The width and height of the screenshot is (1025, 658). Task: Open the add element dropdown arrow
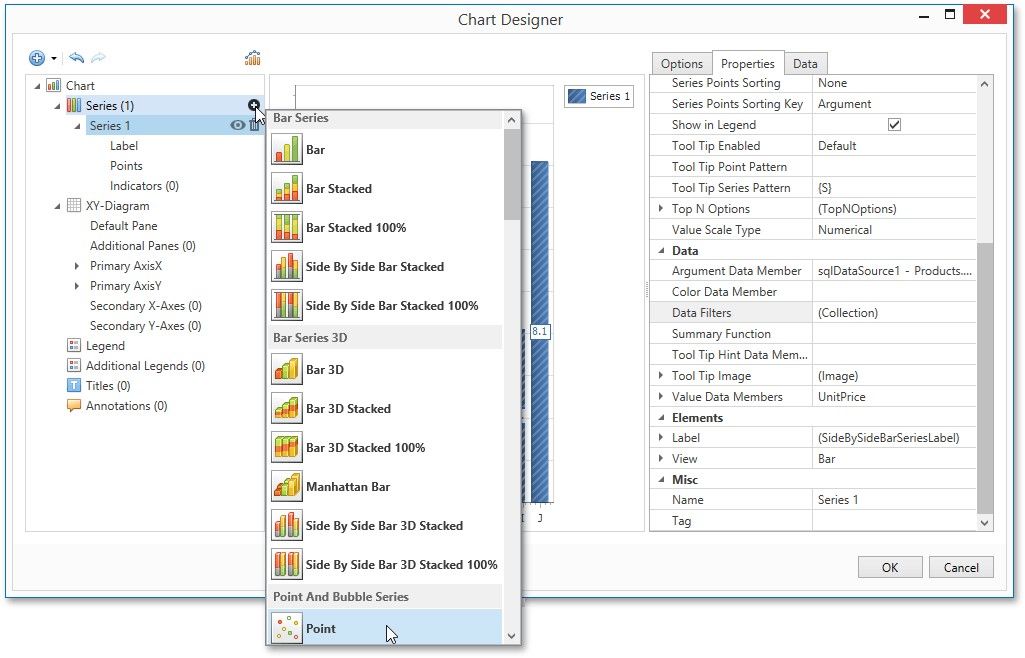coord(54,59)
